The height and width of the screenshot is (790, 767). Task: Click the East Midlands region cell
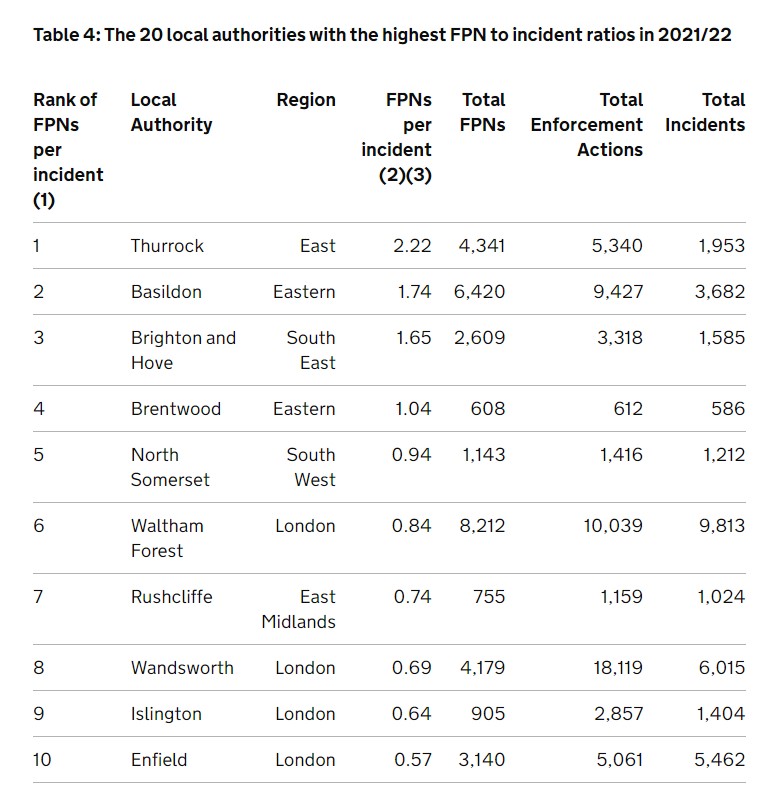298,609
